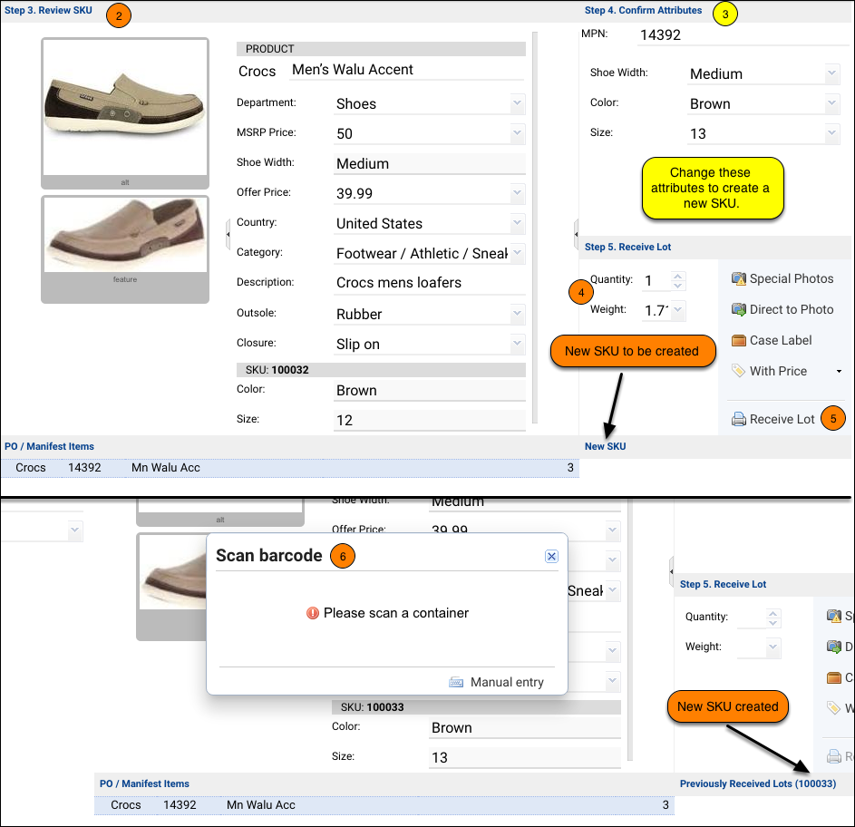Launch Direct to Photo

741,309
